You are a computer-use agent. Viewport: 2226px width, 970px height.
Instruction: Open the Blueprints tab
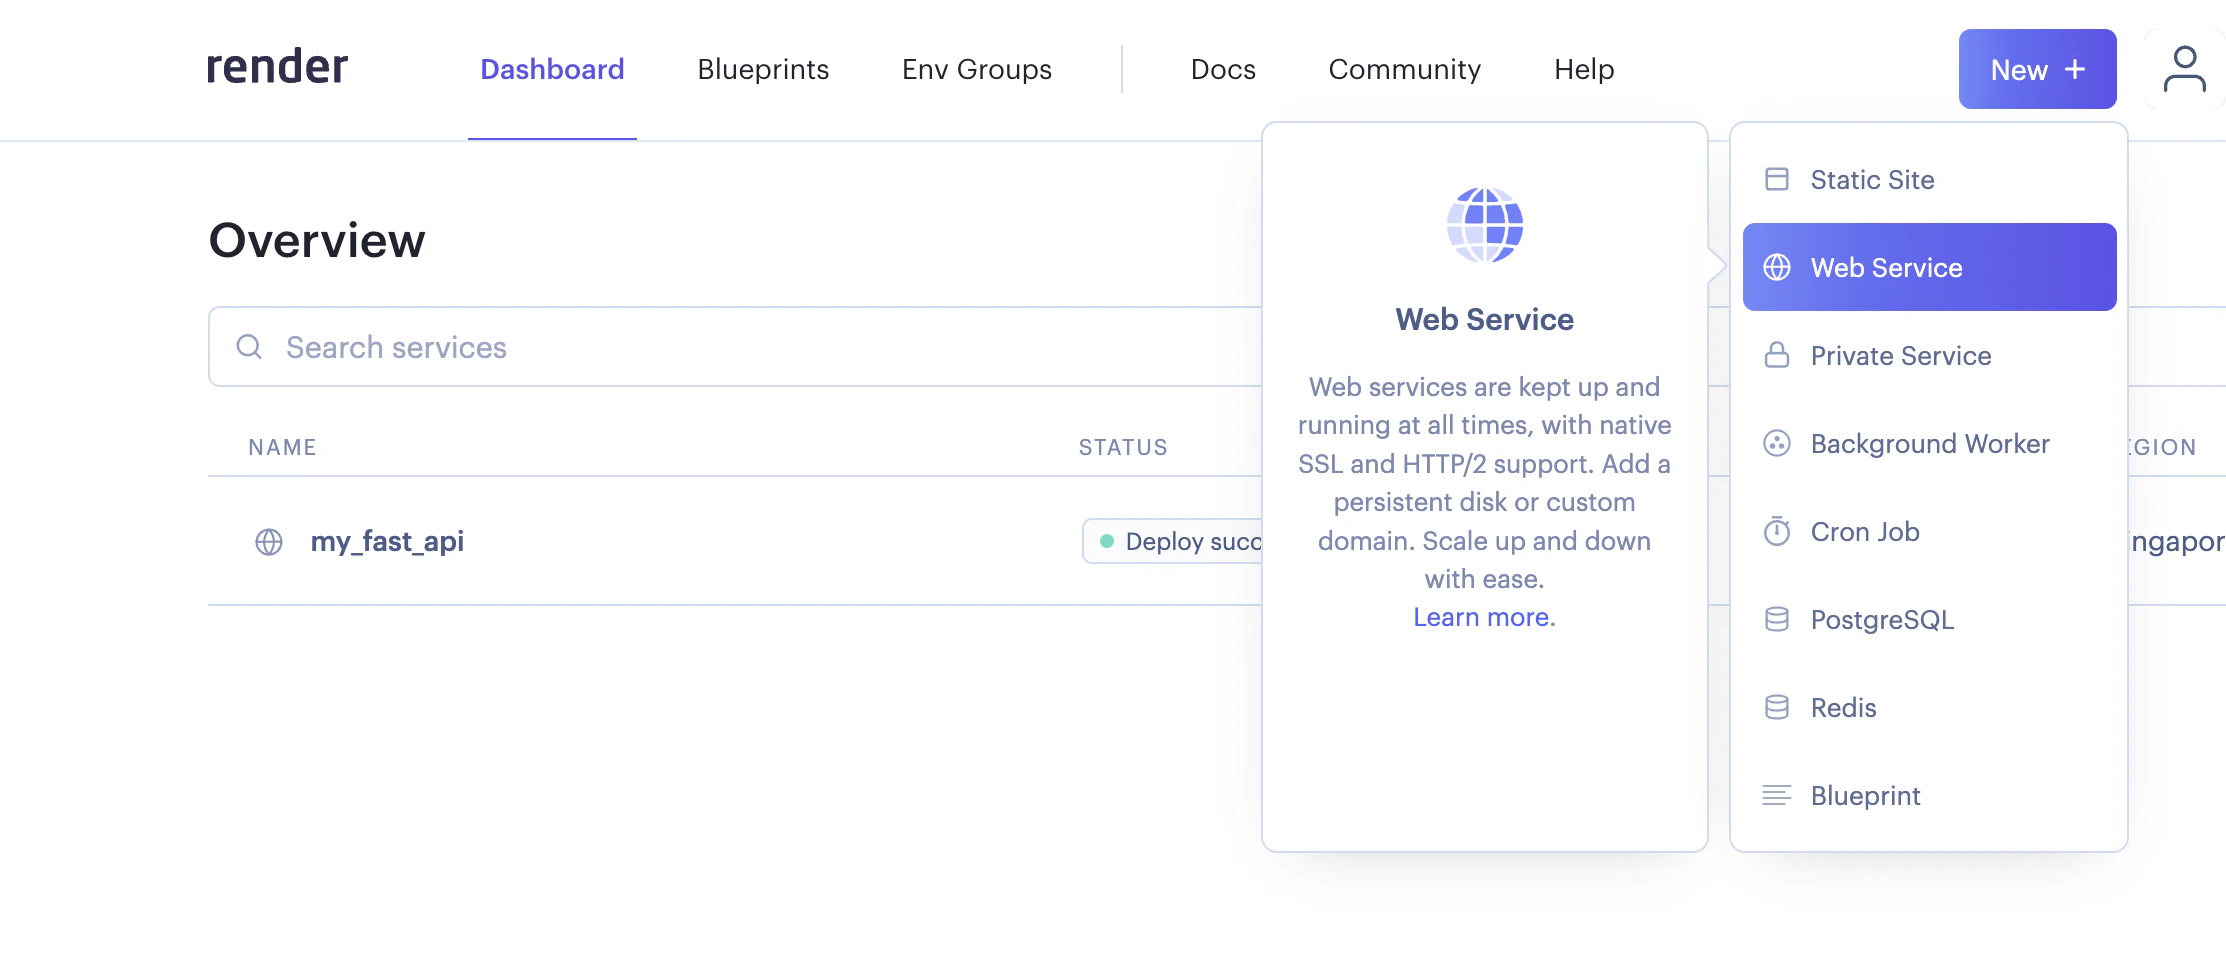pyautogui.click(x=763, y=69)
